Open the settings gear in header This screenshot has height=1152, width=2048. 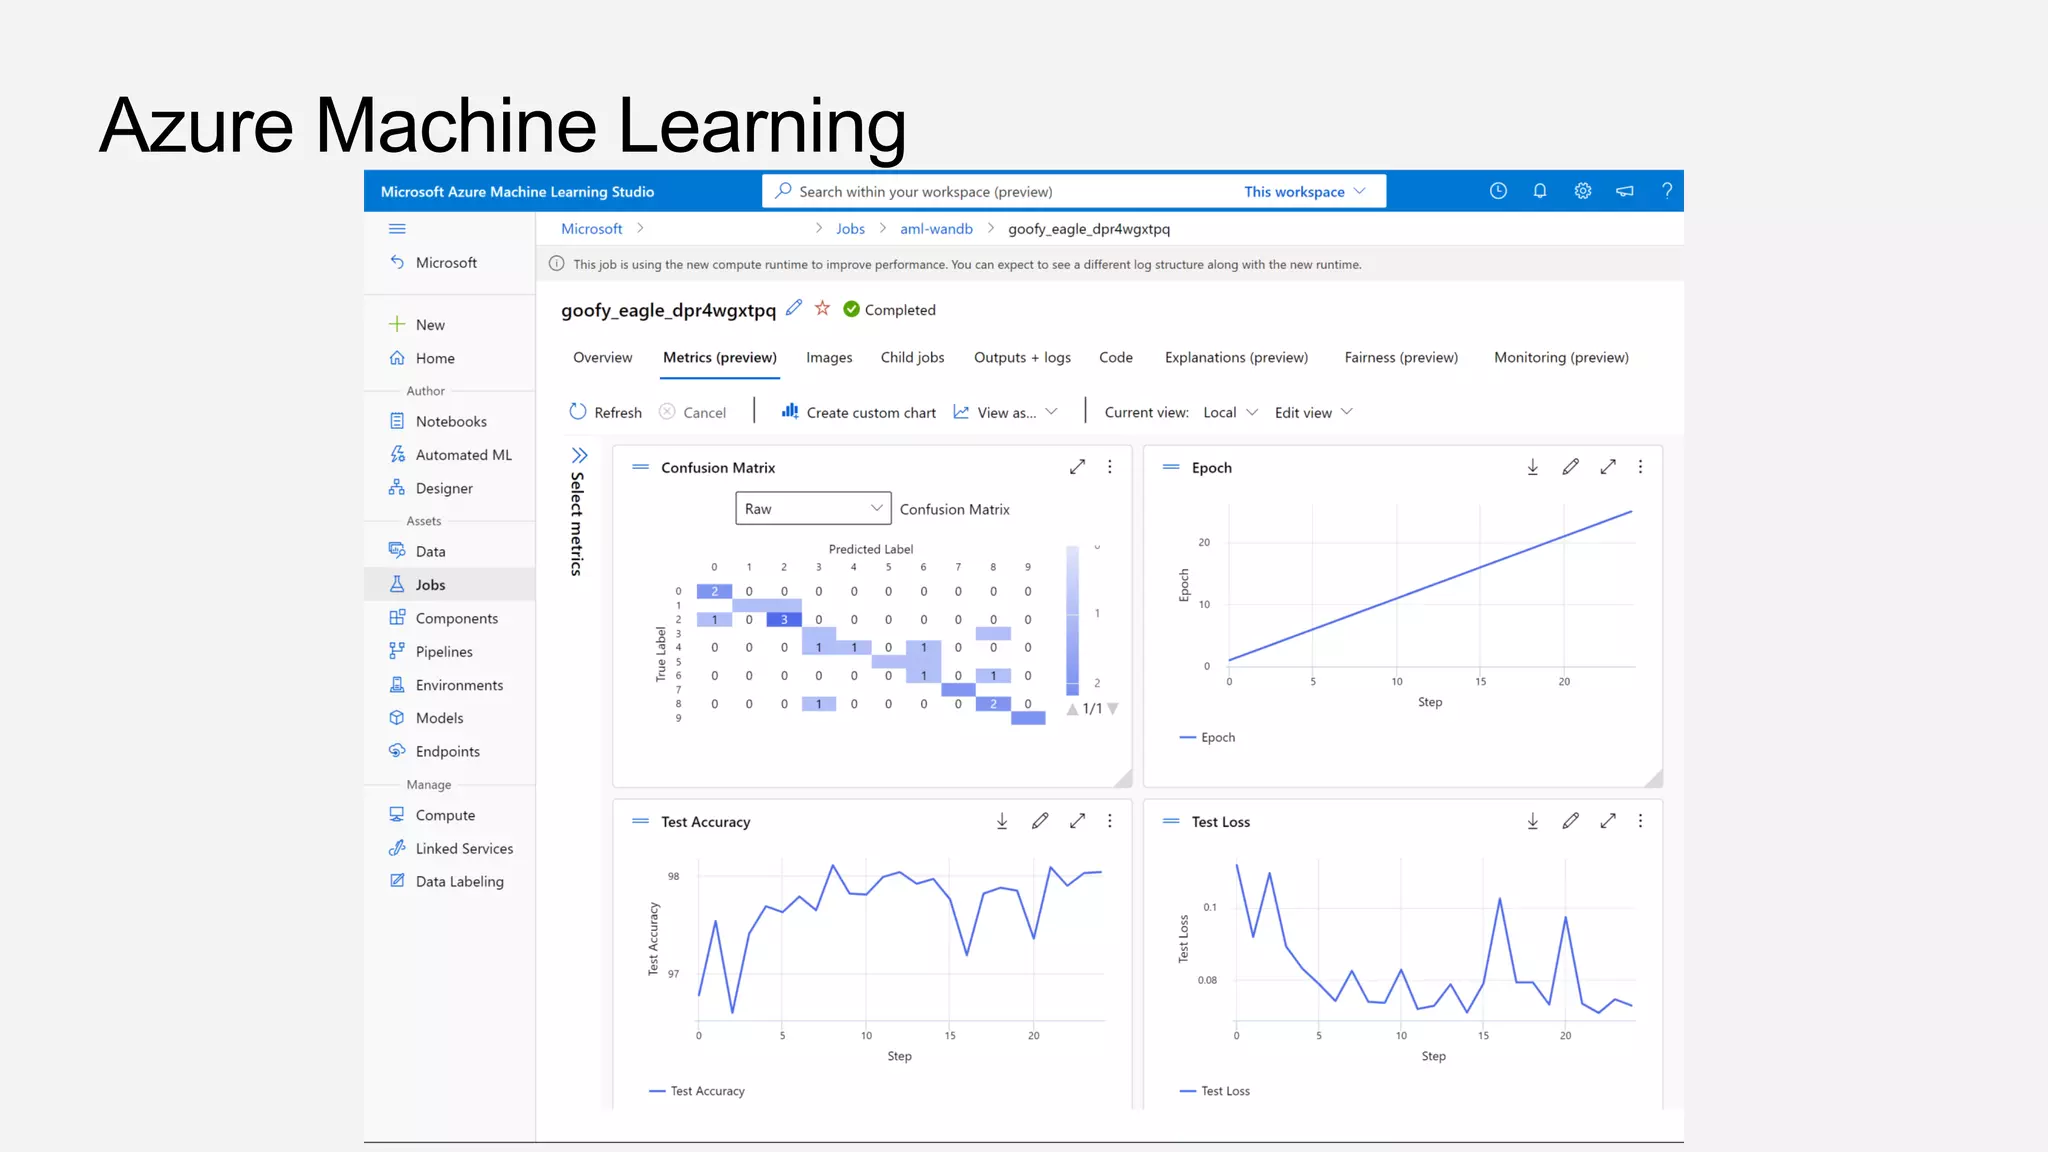(x=1583, y=191)
